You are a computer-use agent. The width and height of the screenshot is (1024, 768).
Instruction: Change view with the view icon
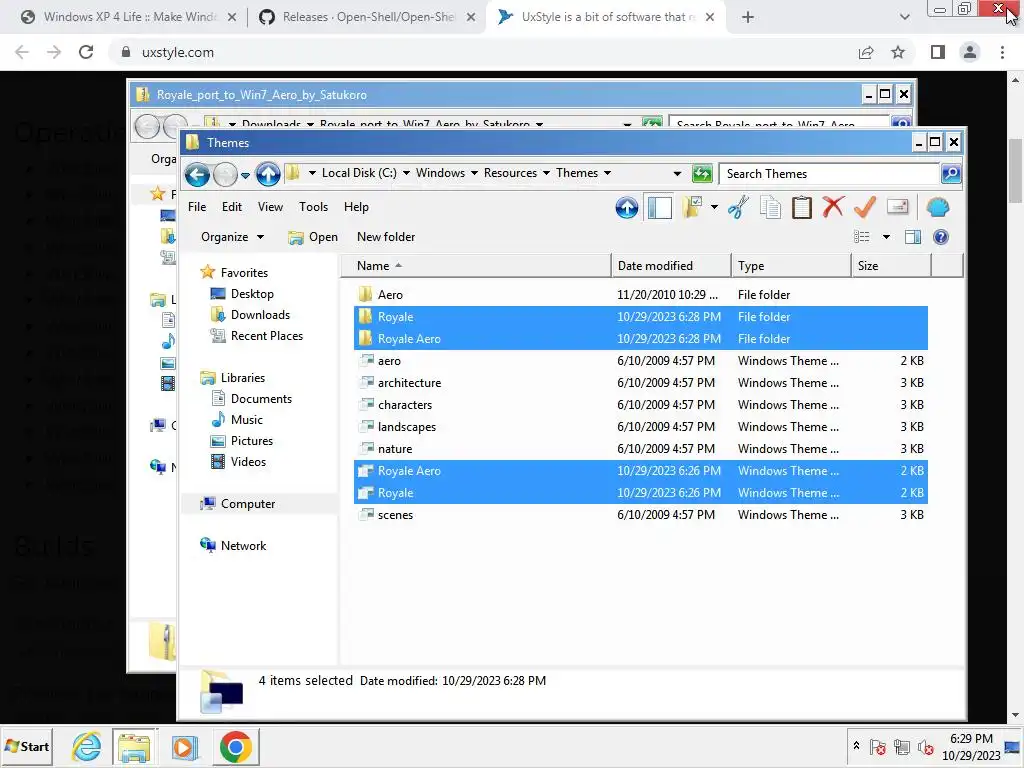pyautogui.click(x=862, y=237)
